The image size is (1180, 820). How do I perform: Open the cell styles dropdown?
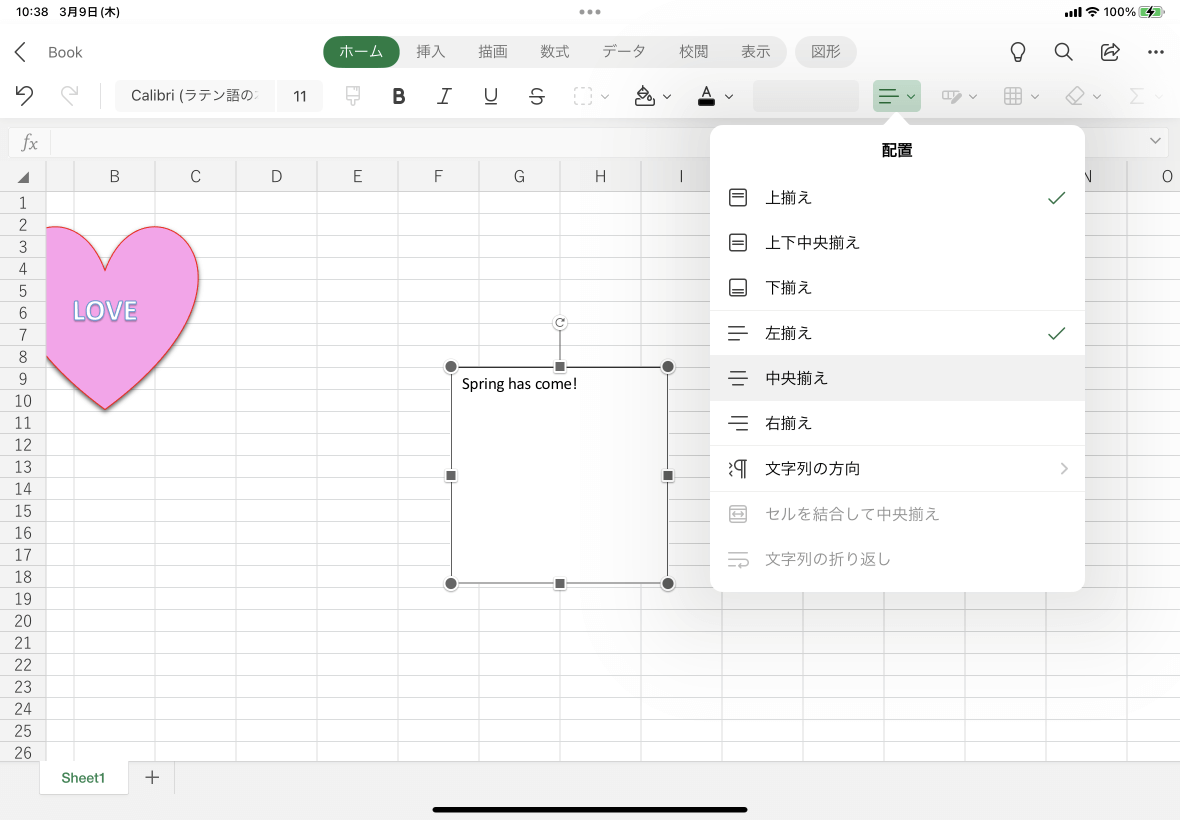(959, 96)
